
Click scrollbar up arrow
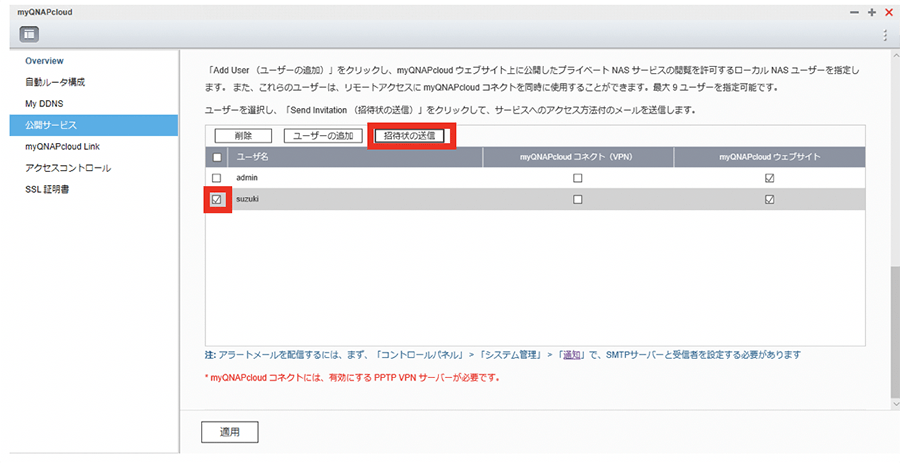coord(895,56)
